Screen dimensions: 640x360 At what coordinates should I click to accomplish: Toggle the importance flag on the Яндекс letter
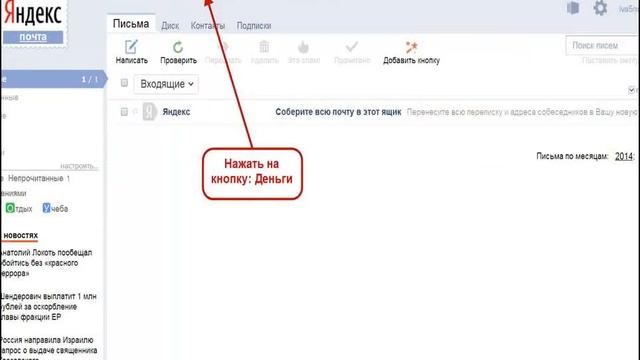135,111
